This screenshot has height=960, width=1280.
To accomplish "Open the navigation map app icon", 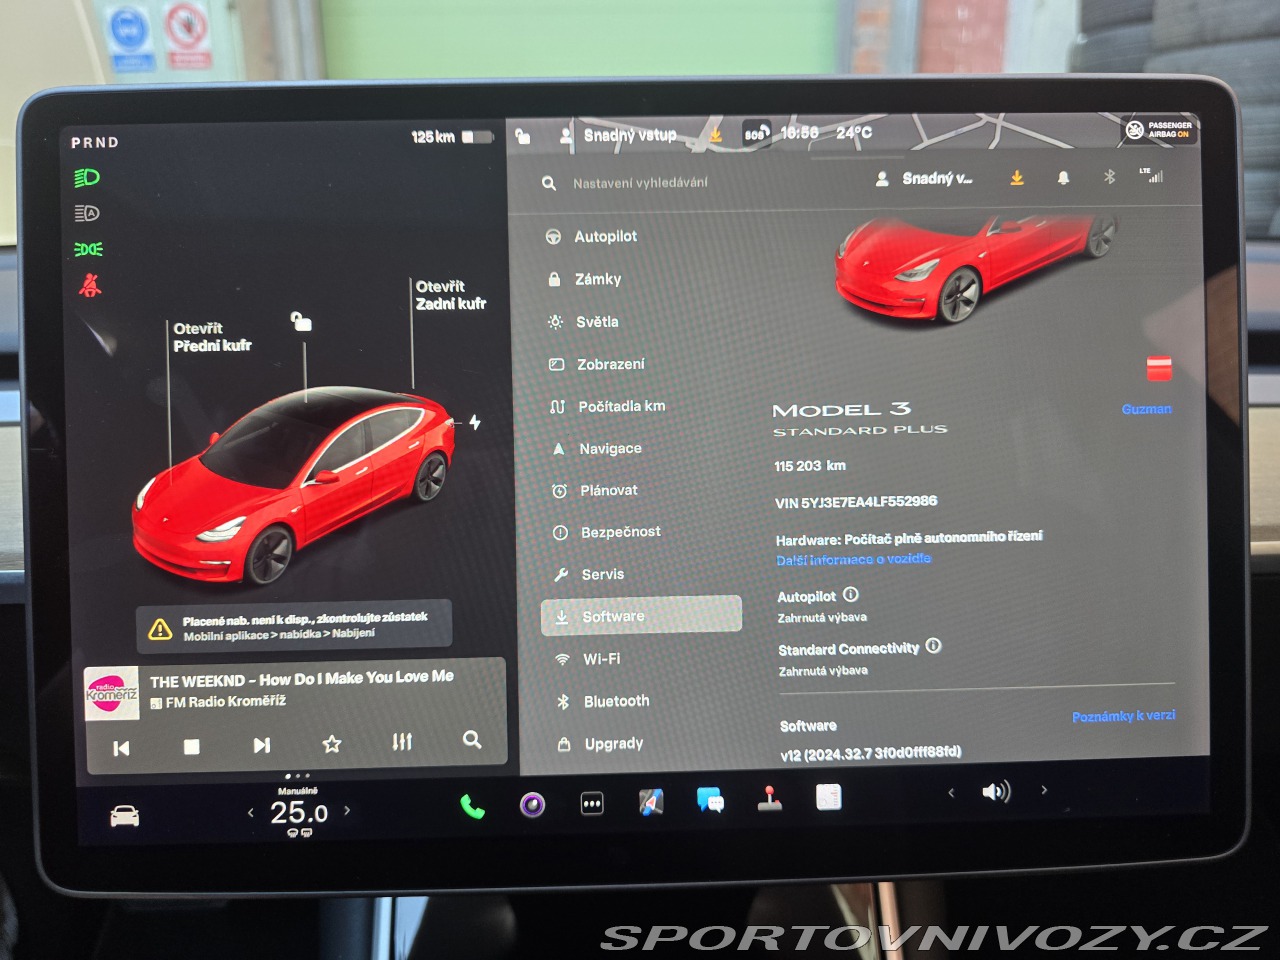I will 651,801.
